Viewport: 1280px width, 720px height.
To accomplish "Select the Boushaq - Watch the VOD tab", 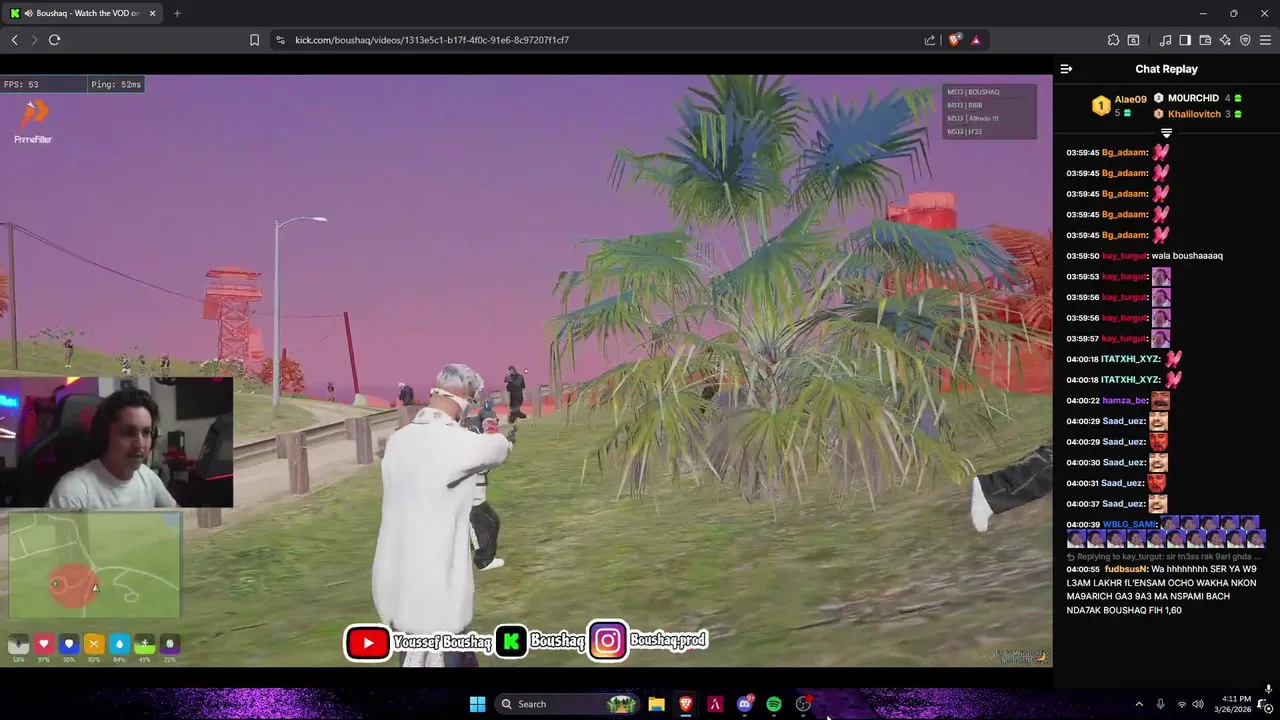I will point(82,13).
